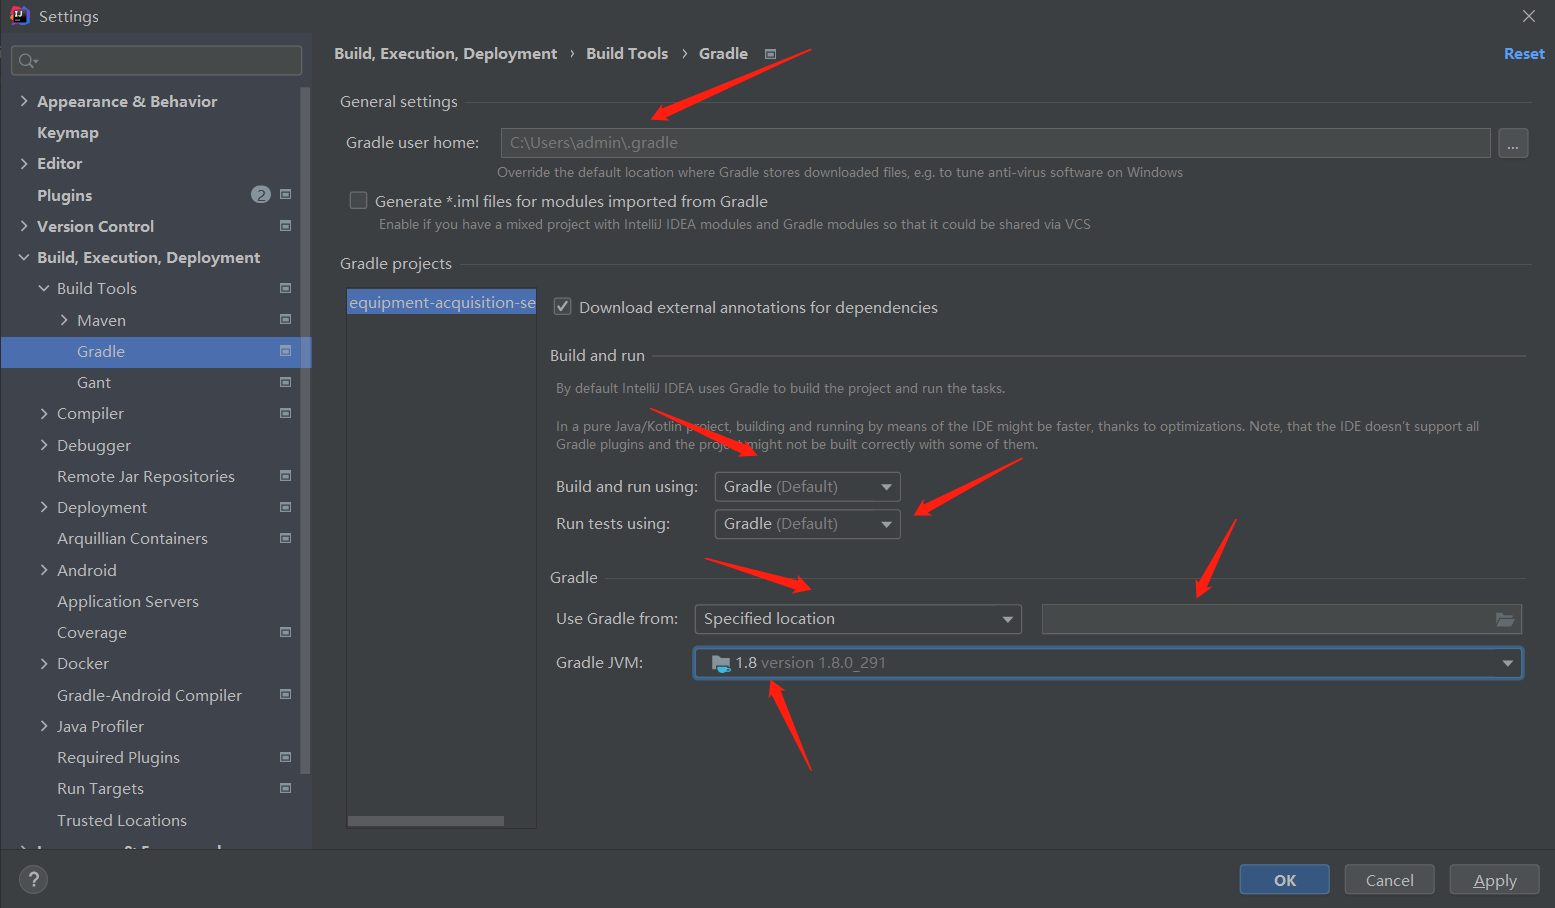Enable Generate *.iml files for Gradle modules
Screen dimensions: 1555x908
[x=358, y=201]
